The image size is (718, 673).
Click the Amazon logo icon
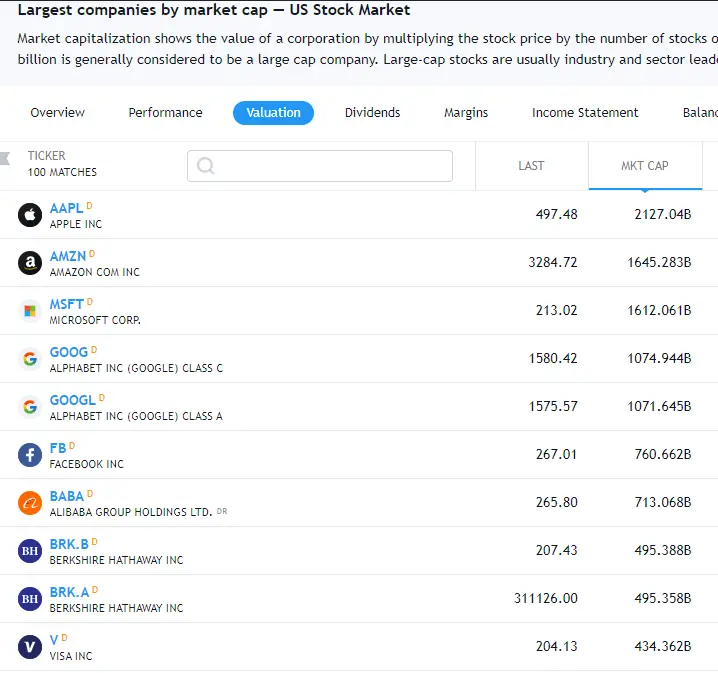(30, 263)
